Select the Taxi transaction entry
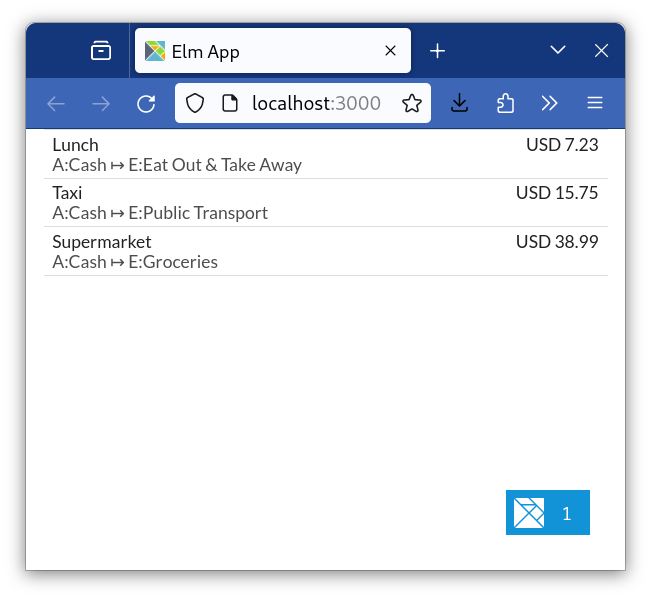 point(325,203)
